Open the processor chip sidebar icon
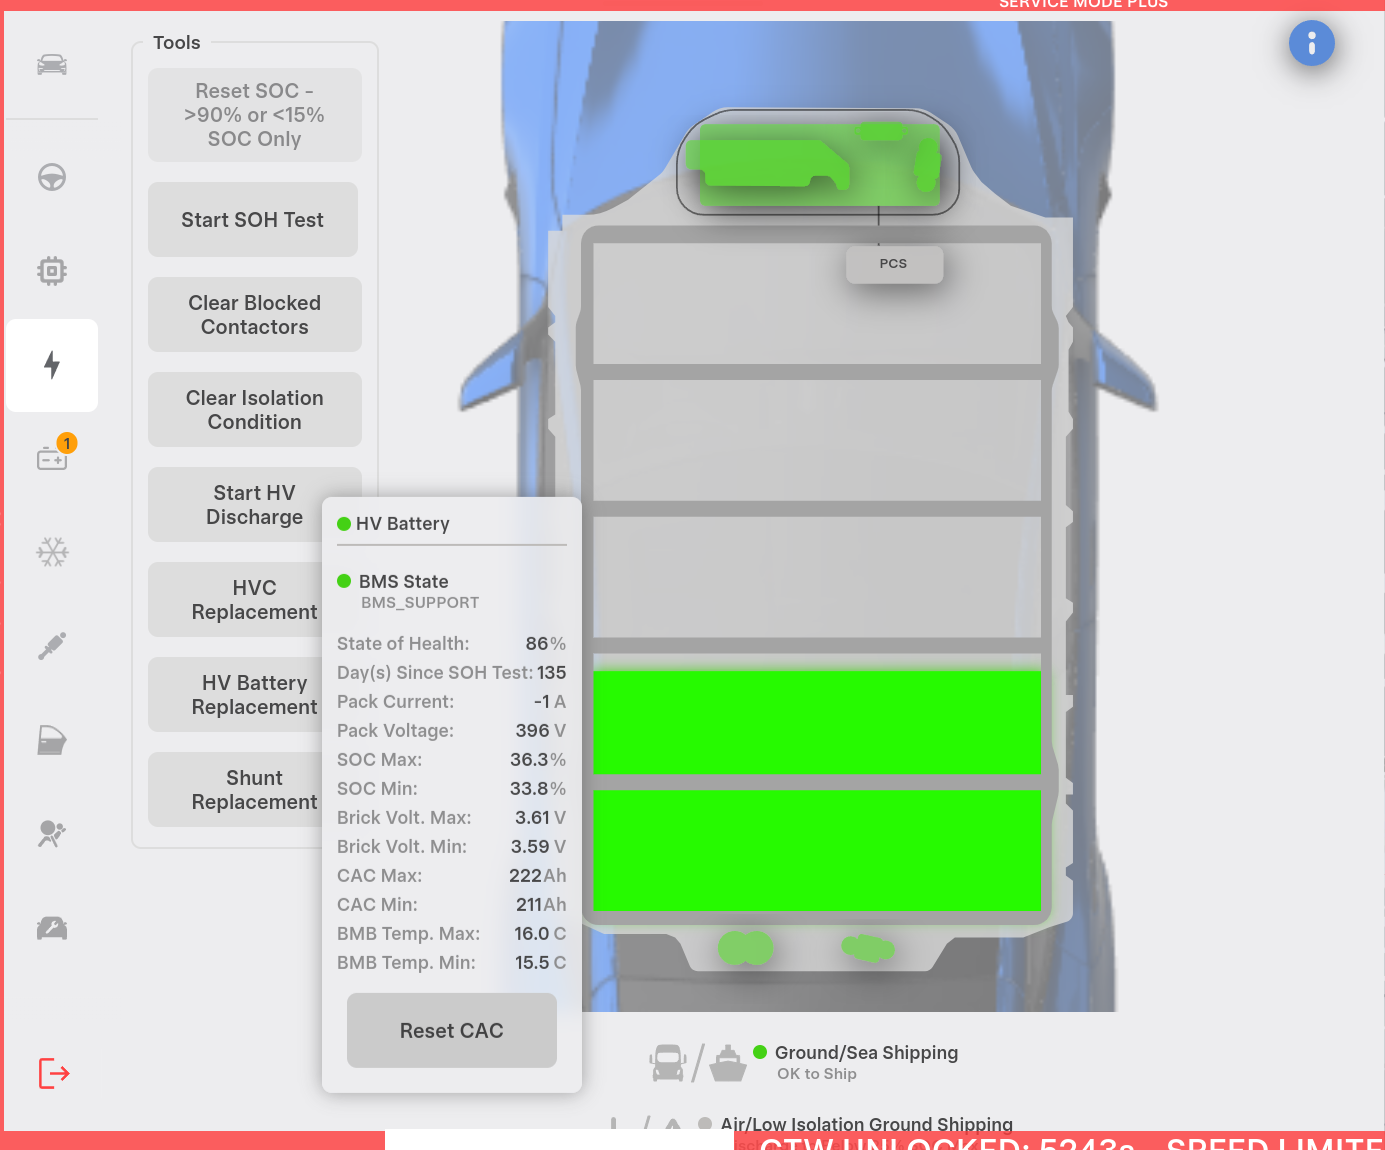This screenshot has height=1150, width=1385. (52, 271)
